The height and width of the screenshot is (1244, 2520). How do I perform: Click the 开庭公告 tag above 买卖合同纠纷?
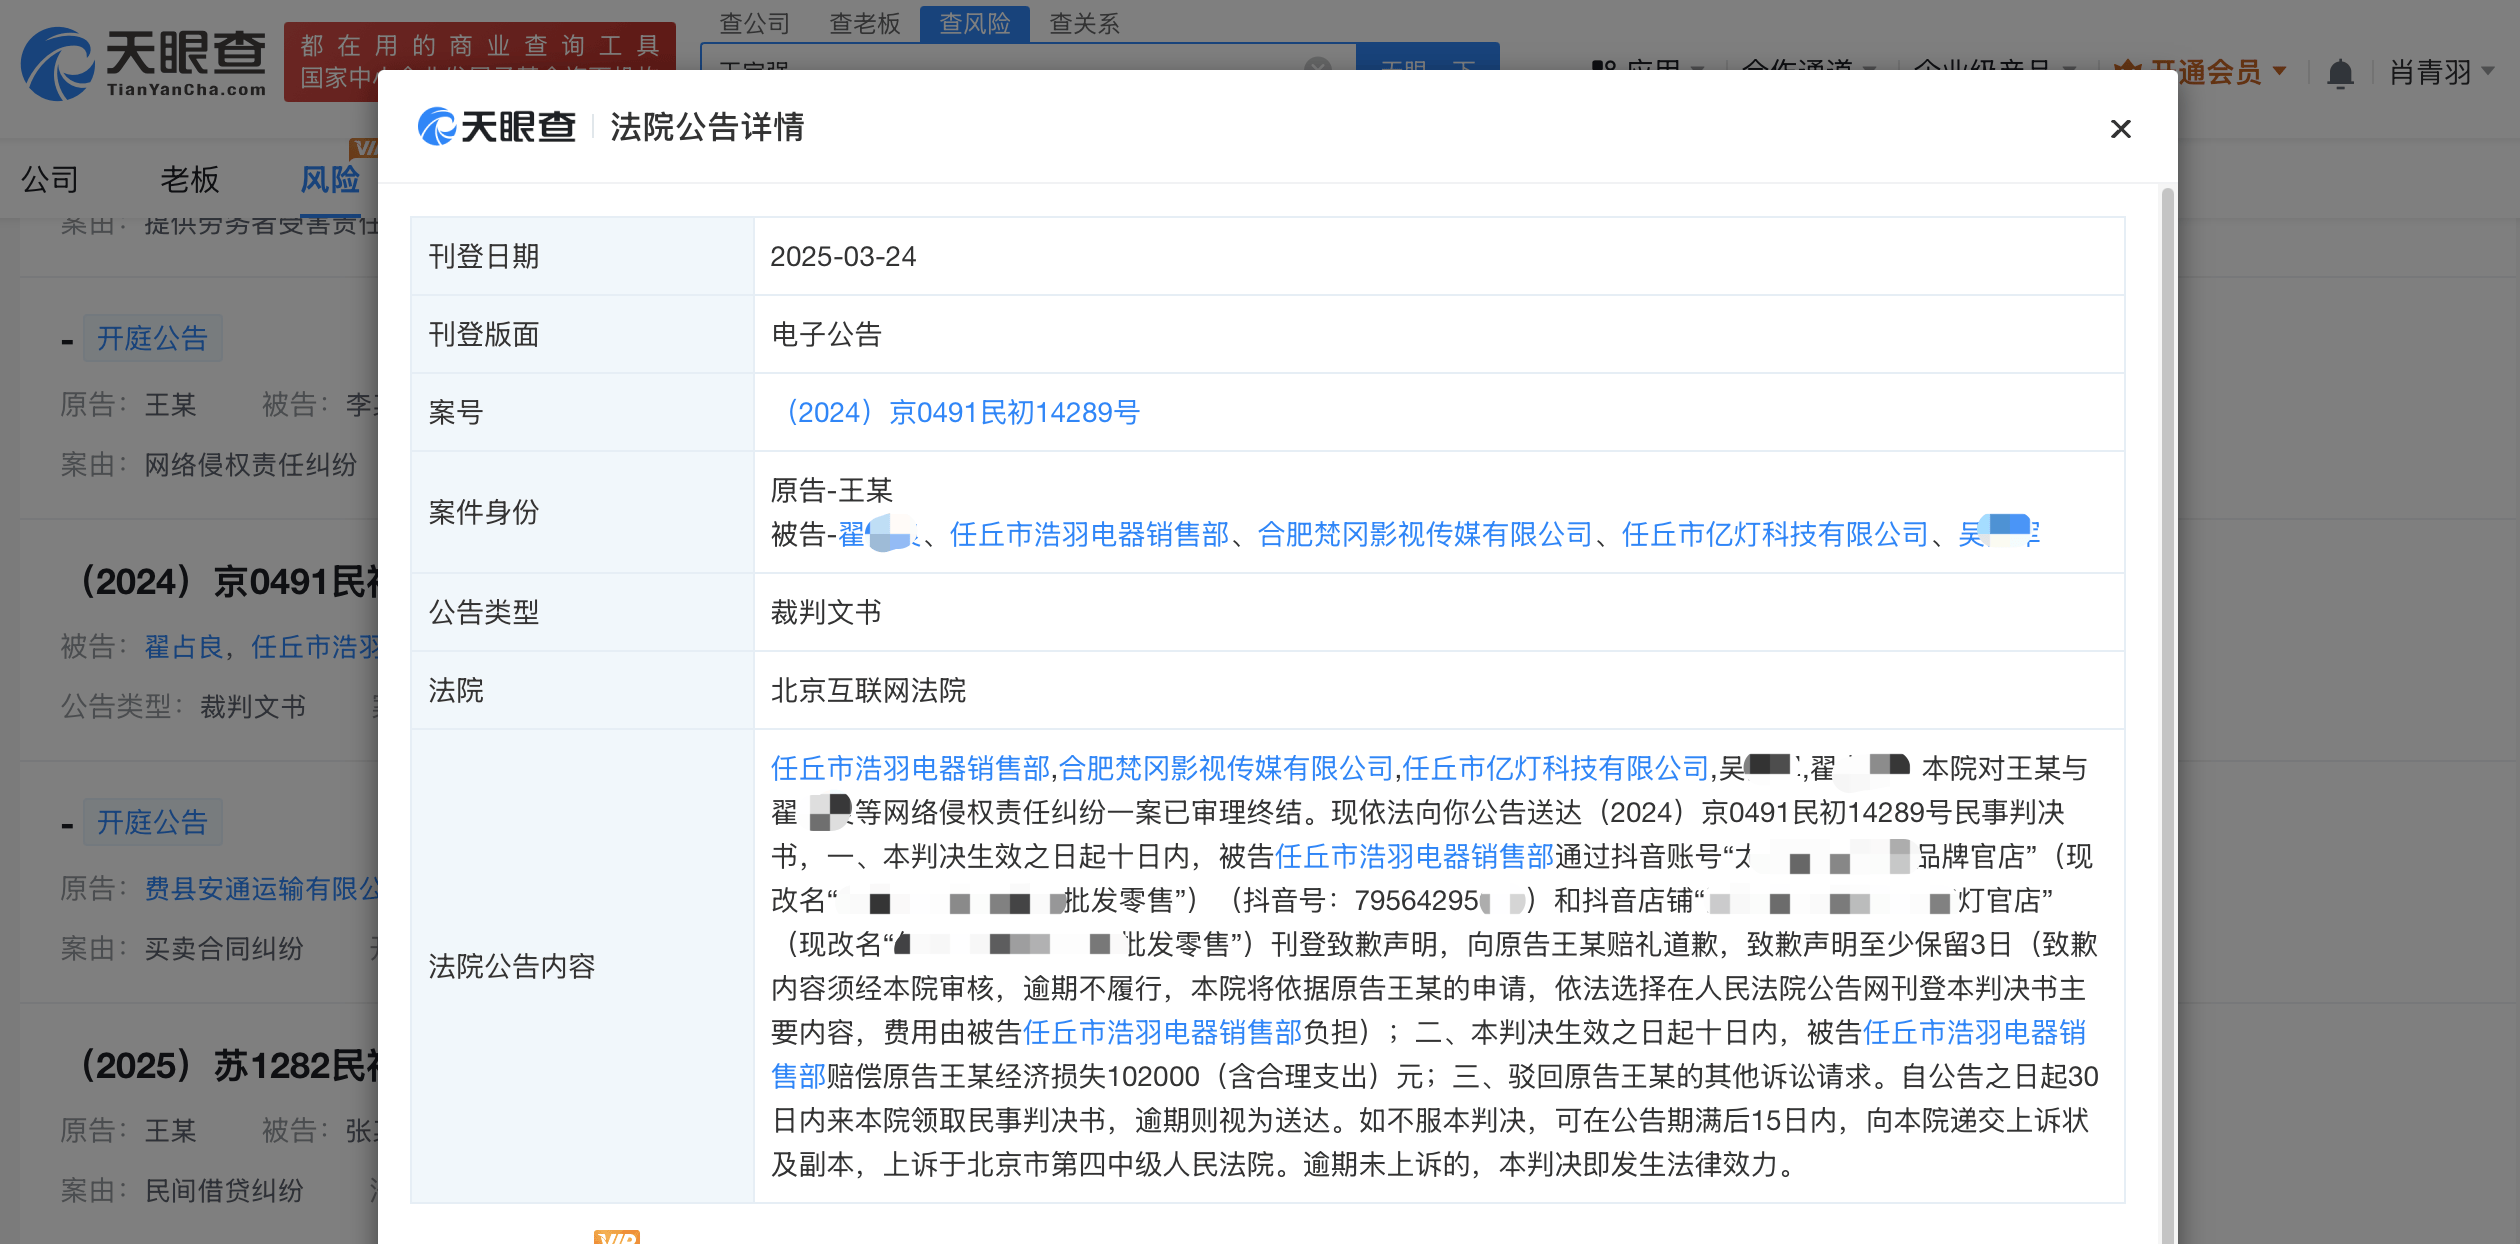(x=152, y=822)
